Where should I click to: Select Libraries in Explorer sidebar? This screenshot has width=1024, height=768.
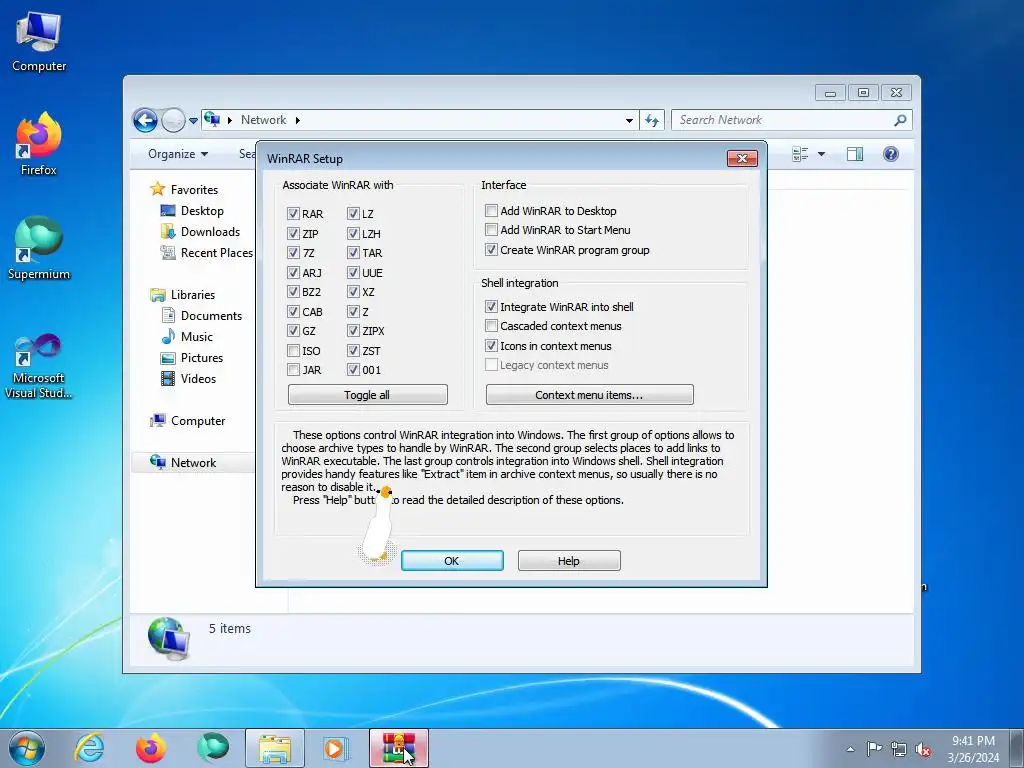[193, 295]
